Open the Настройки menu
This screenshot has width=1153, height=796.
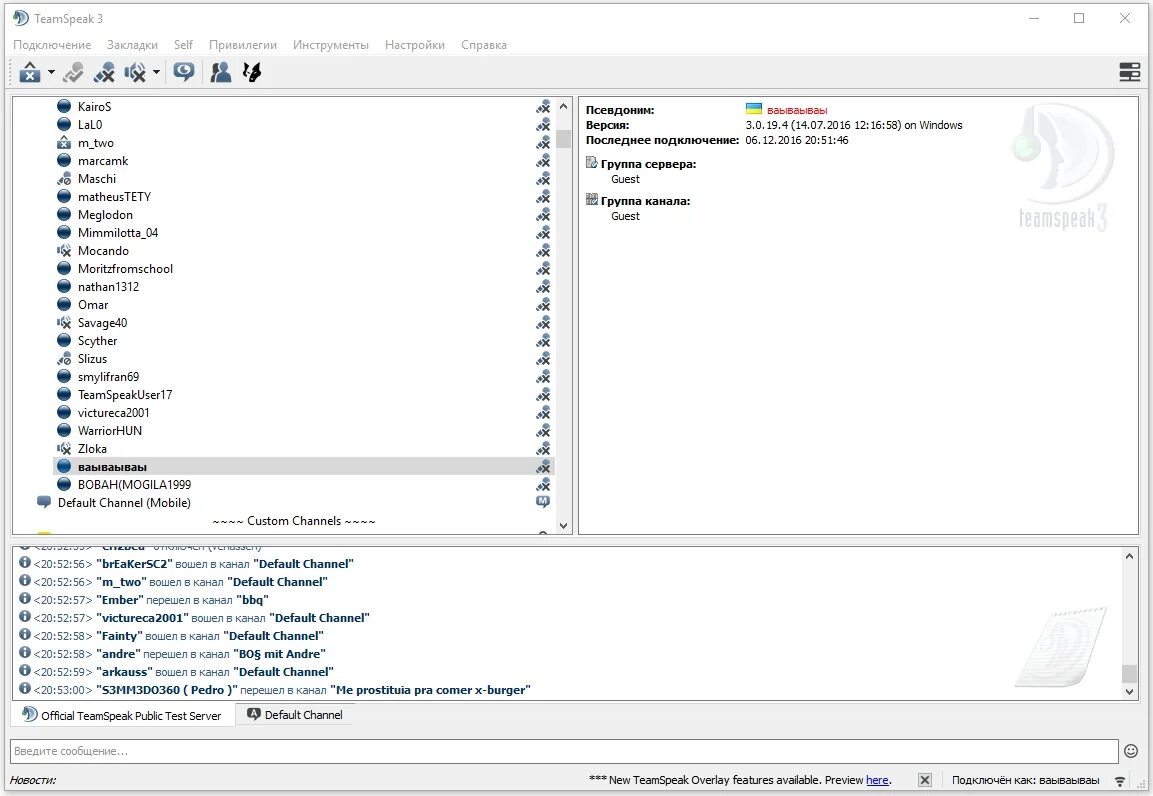tap(415, 45)
